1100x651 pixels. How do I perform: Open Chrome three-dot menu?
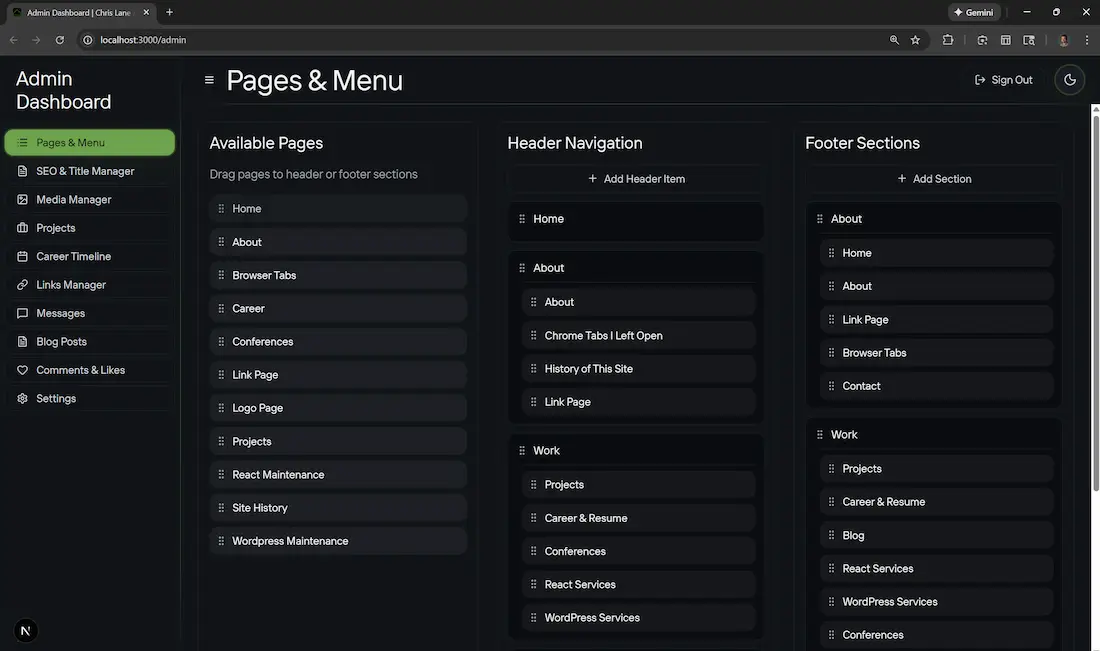[x=1087, y=40]
